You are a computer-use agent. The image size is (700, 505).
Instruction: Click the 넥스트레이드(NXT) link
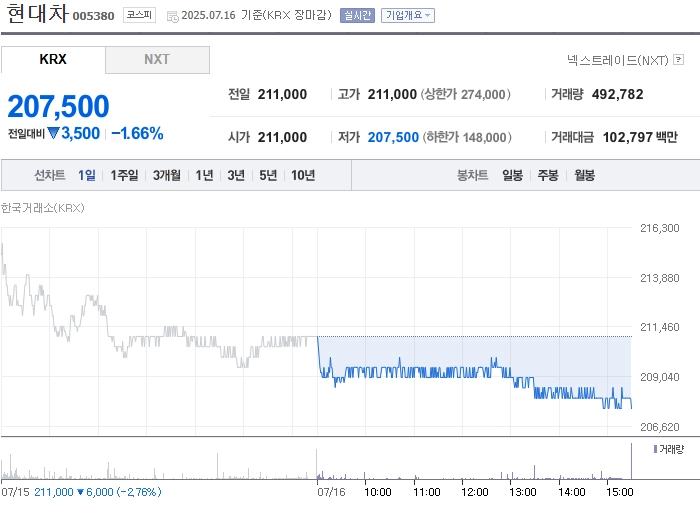[617, 60]
